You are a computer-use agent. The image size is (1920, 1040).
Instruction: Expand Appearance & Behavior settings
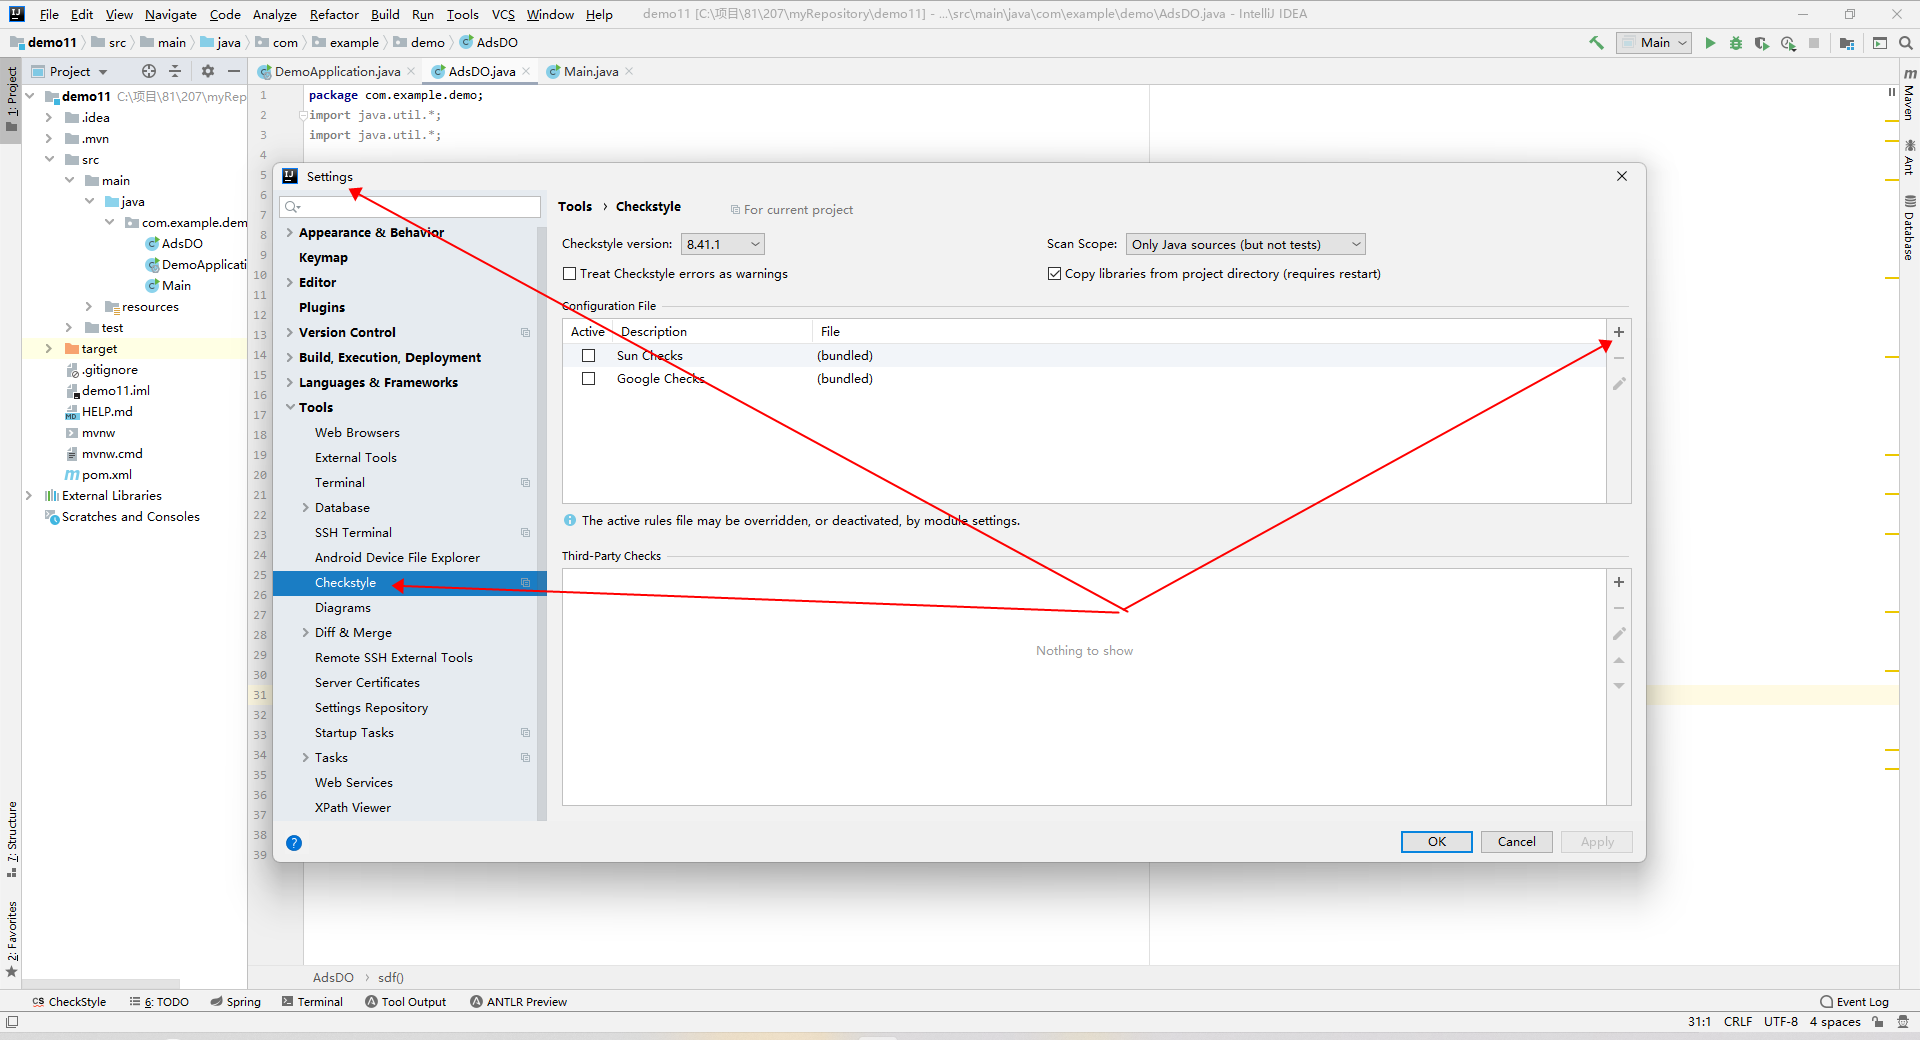(290, 233)
